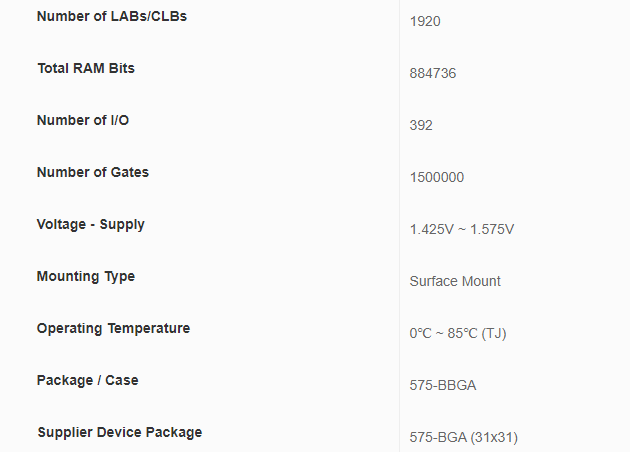The height and width of the screenshot is (452, 630).
Task: Click the Voltage - Supply label
Action: coord(91,224)
